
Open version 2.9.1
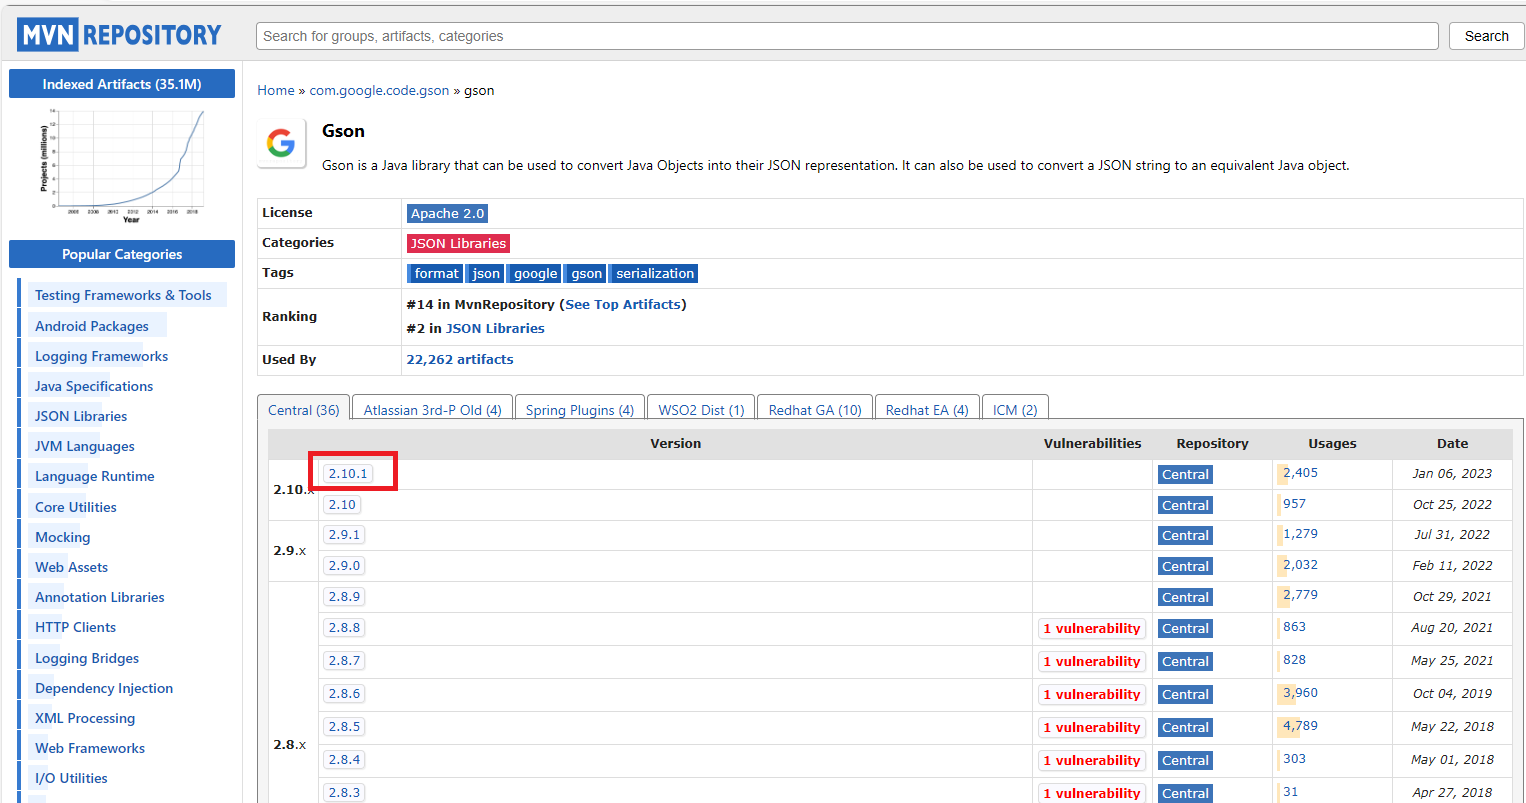[344, 534]
